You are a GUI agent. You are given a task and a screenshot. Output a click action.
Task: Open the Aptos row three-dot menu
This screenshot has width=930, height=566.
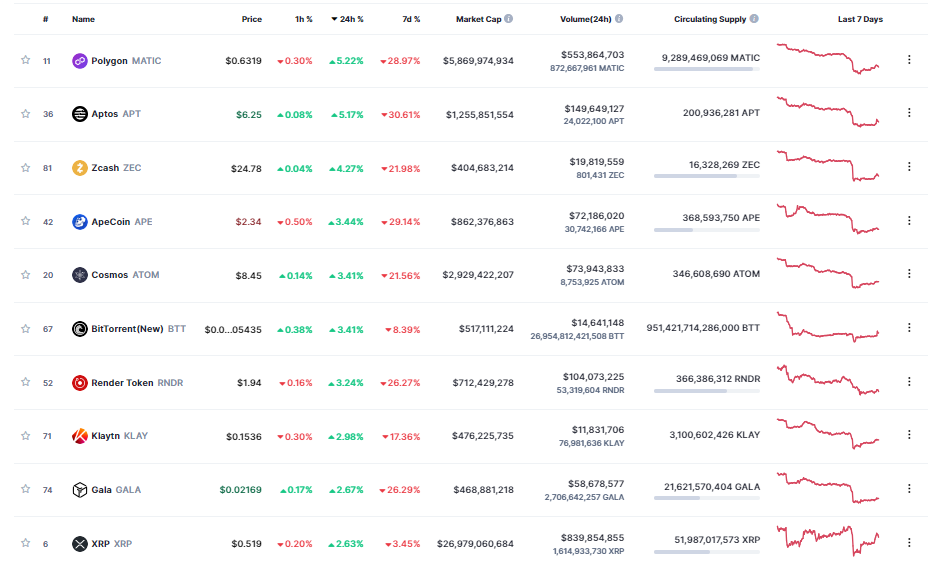[909, 112]
